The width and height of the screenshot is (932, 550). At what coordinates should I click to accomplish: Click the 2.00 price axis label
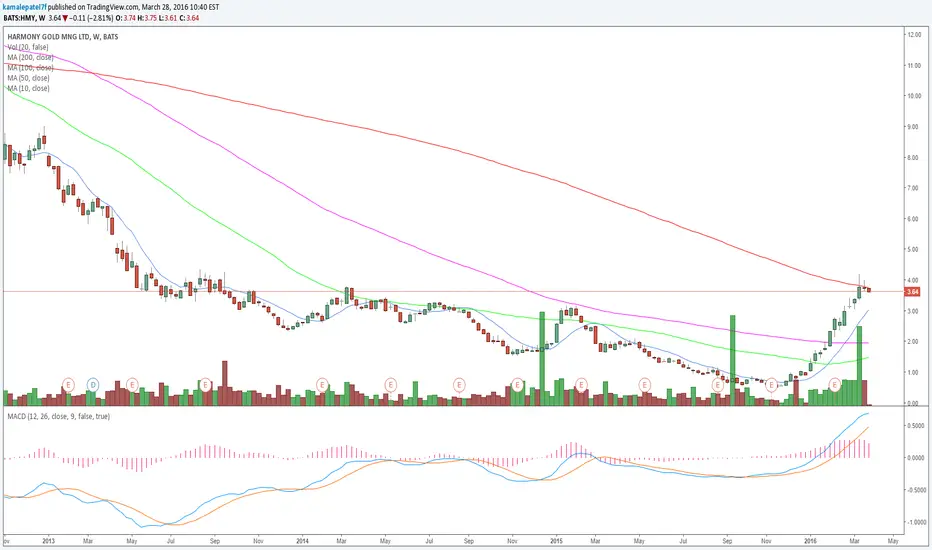(914, 341)
